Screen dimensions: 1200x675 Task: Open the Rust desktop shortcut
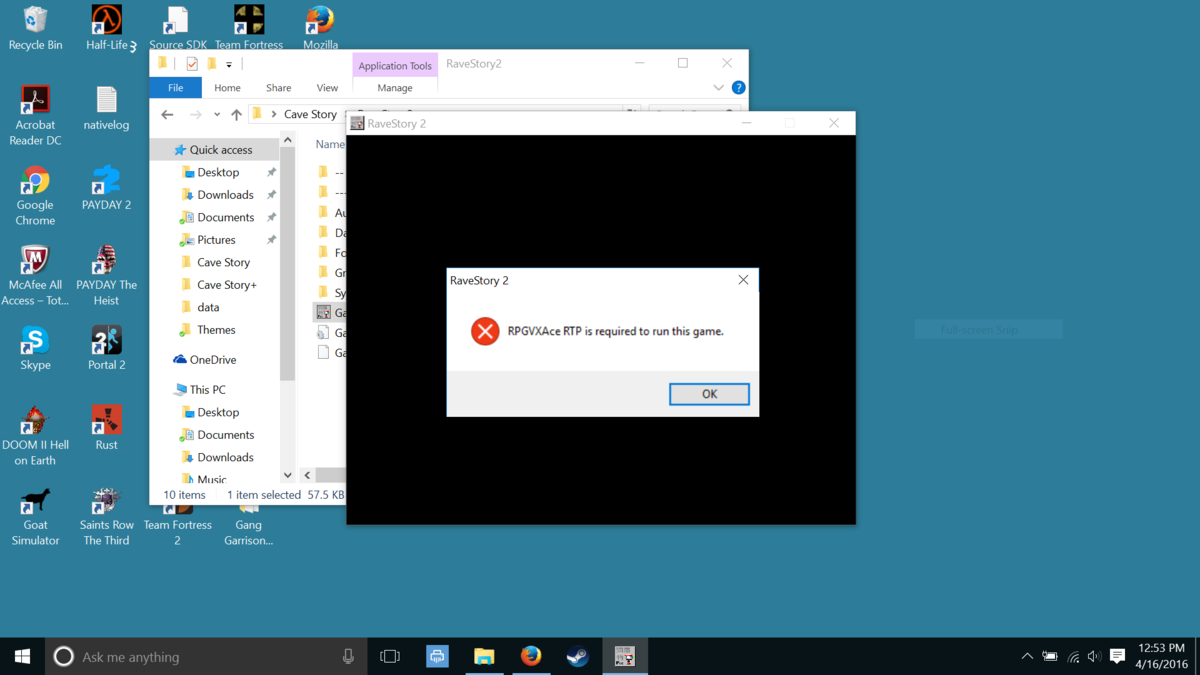pos(106,428)
